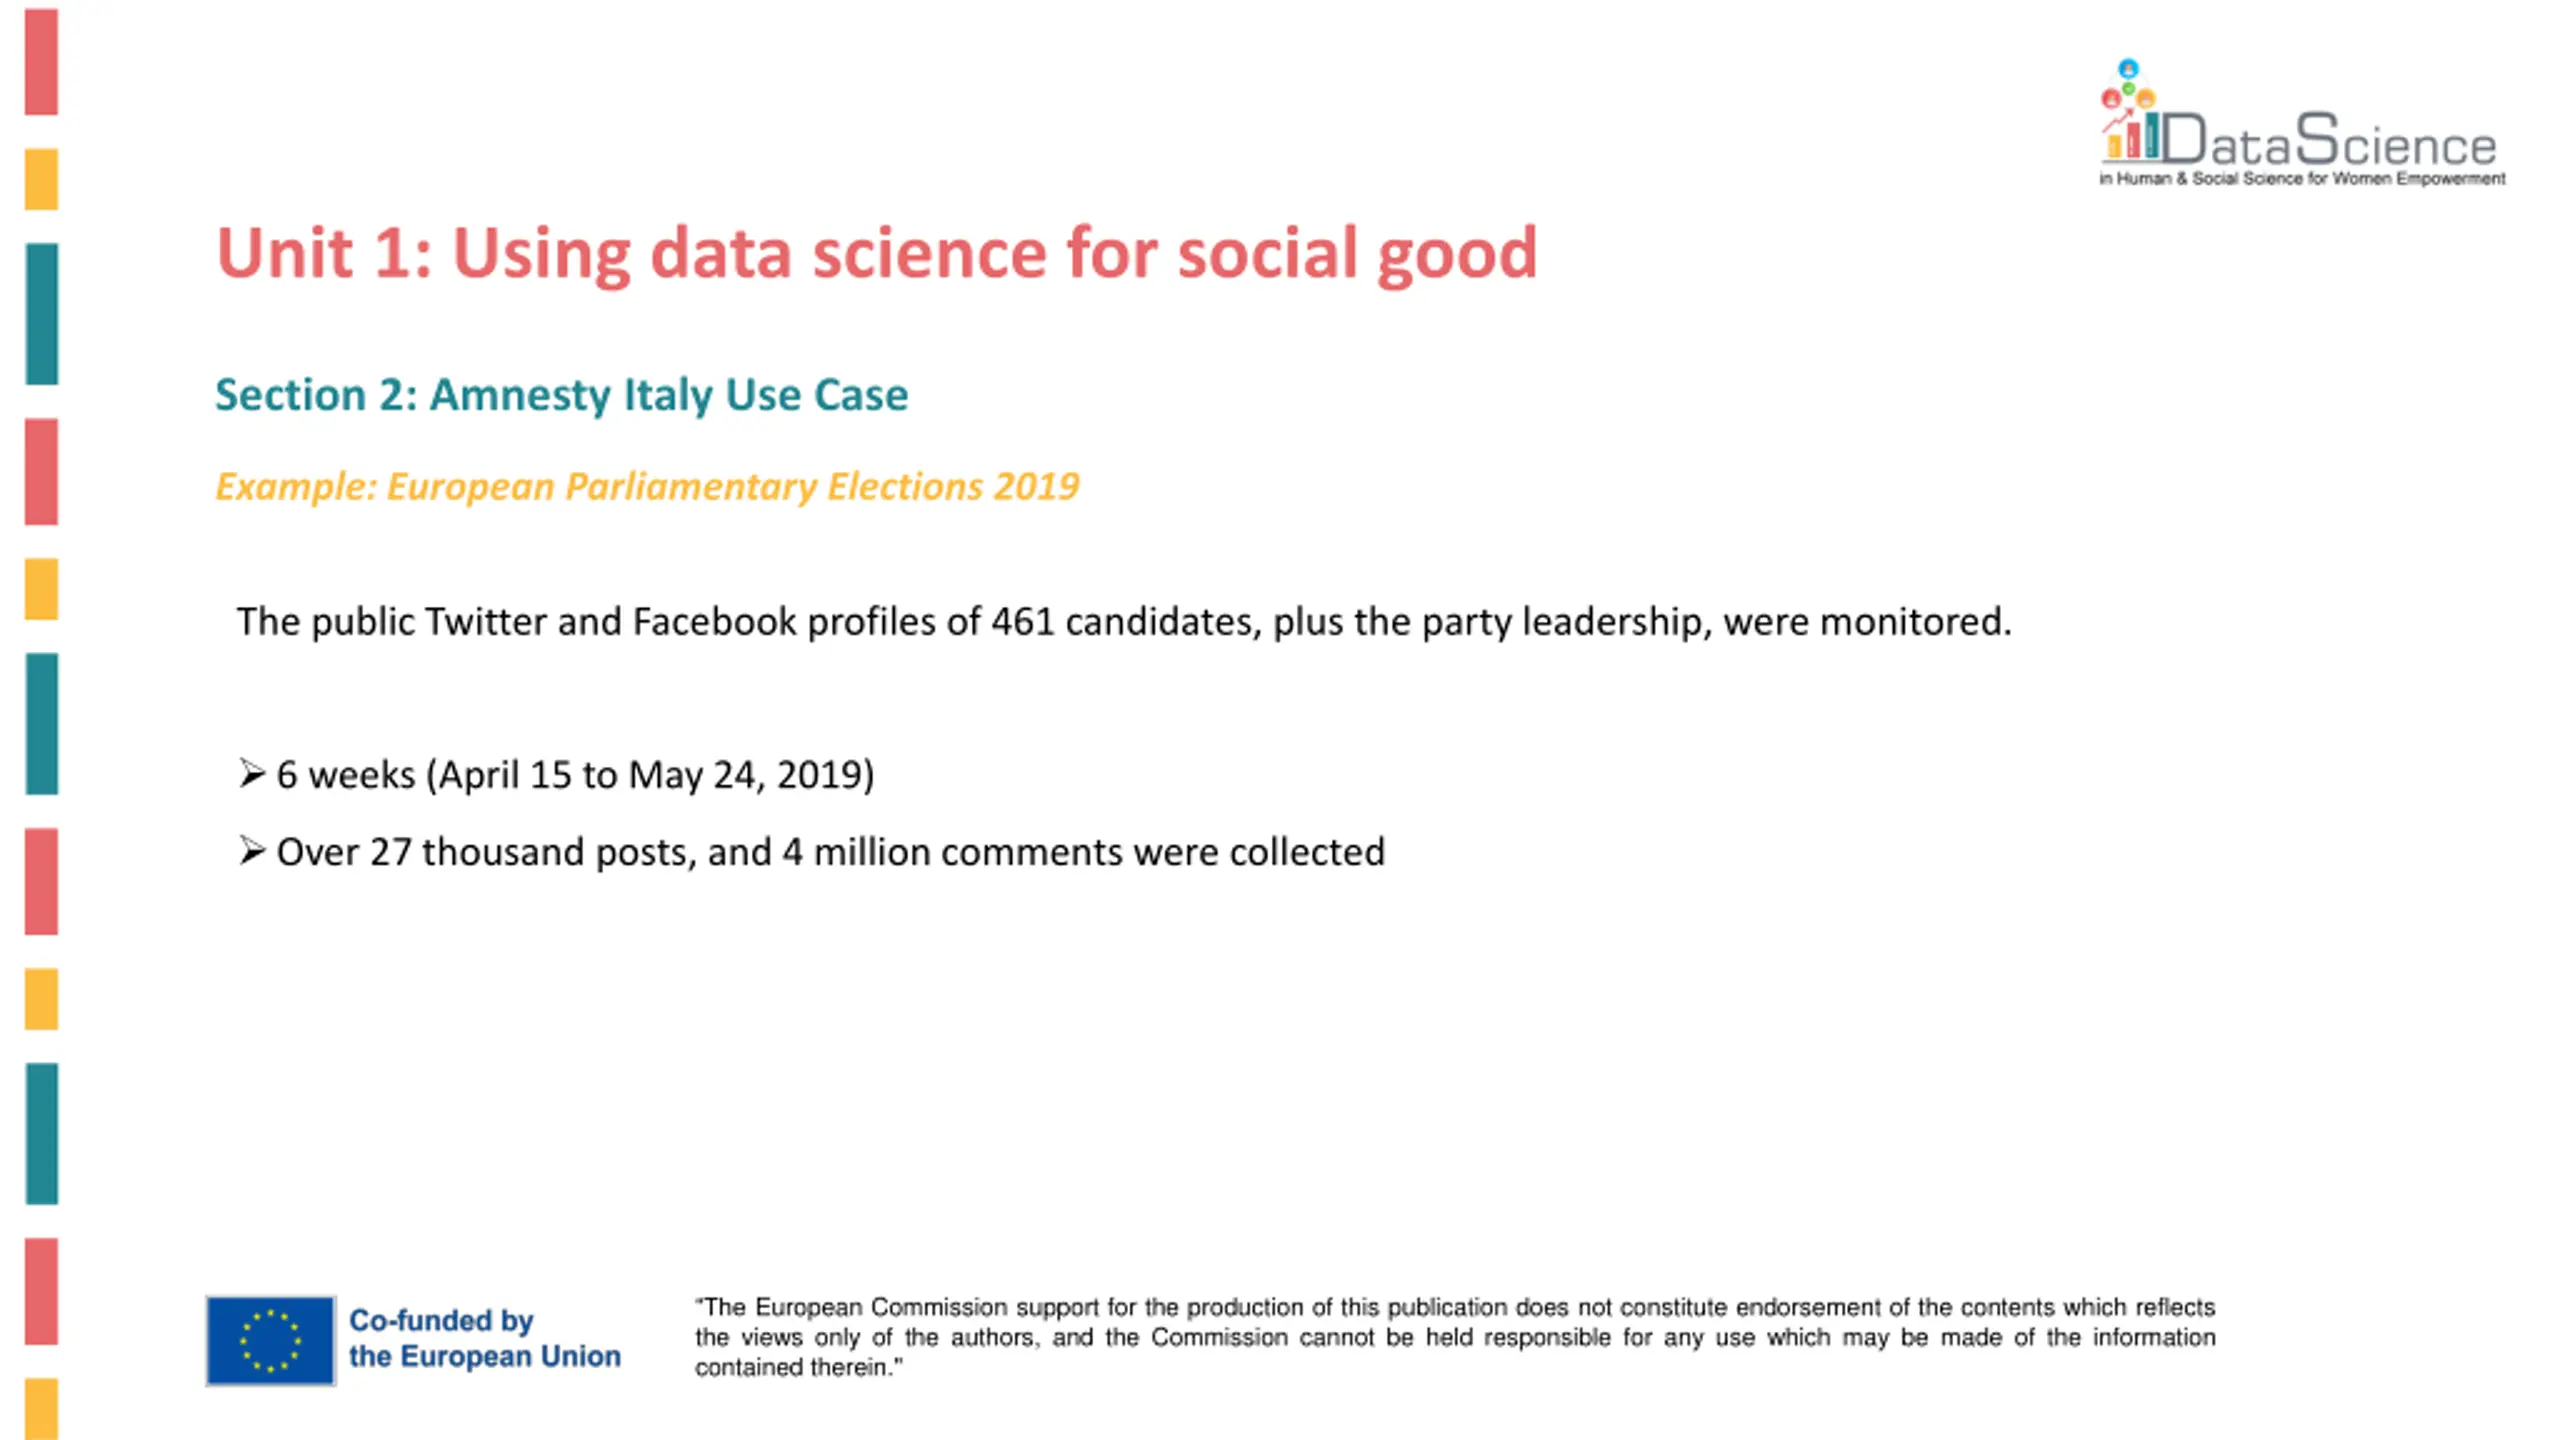The height and width of the screenshot is (1440, 2560).
Task: Click the first teal stripe on left border
Action: (41, 314)
